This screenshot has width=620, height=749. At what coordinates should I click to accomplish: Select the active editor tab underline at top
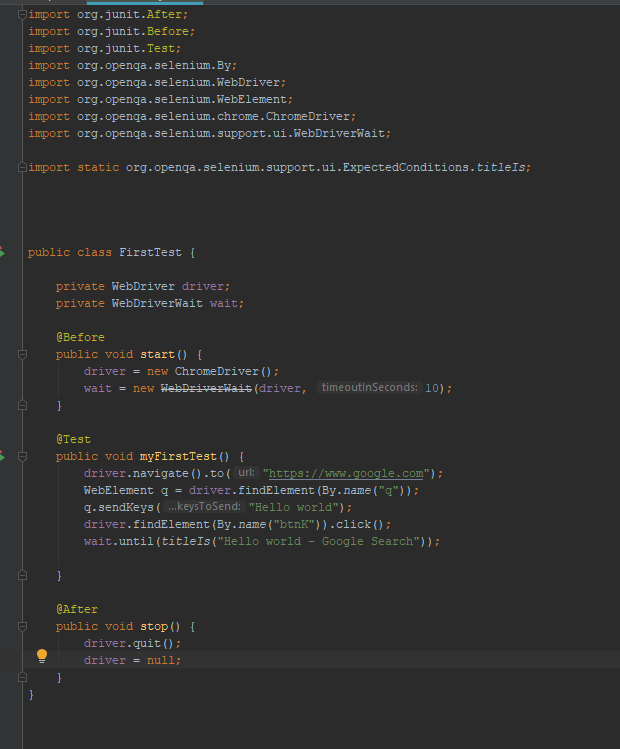click(x=145, y=2)
